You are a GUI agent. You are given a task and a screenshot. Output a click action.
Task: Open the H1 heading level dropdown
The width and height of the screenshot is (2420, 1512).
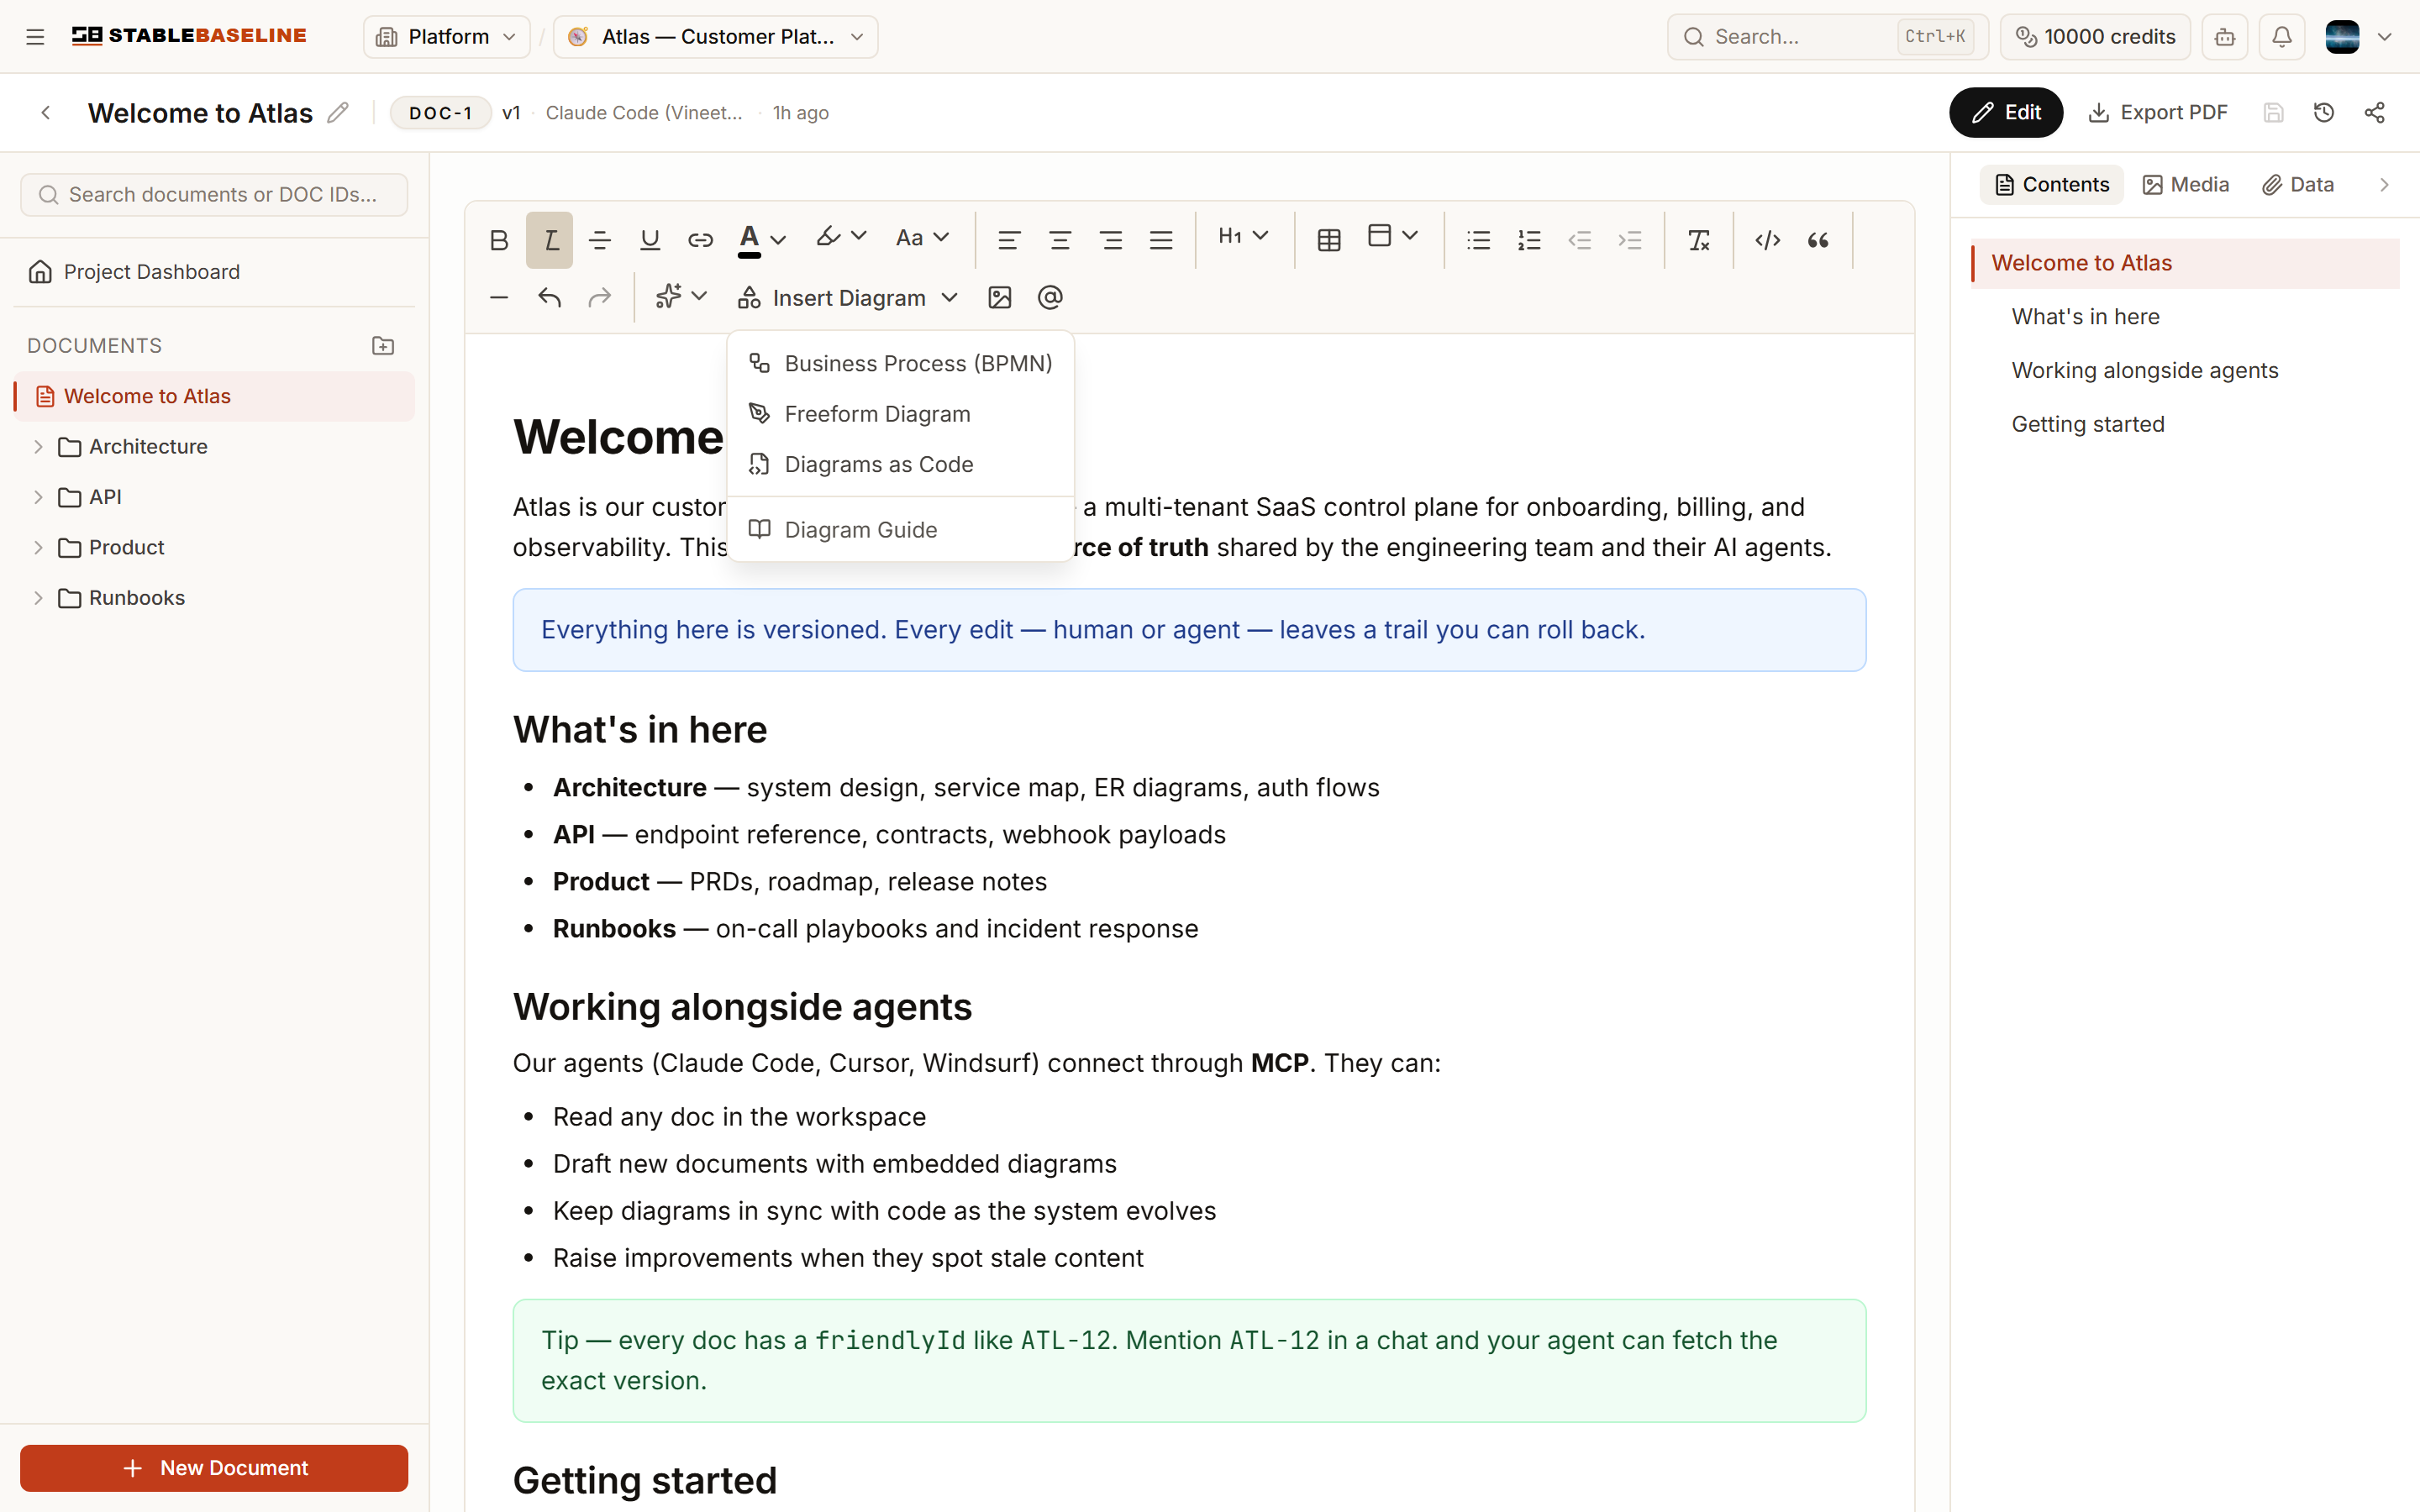tap(1244, 237)
